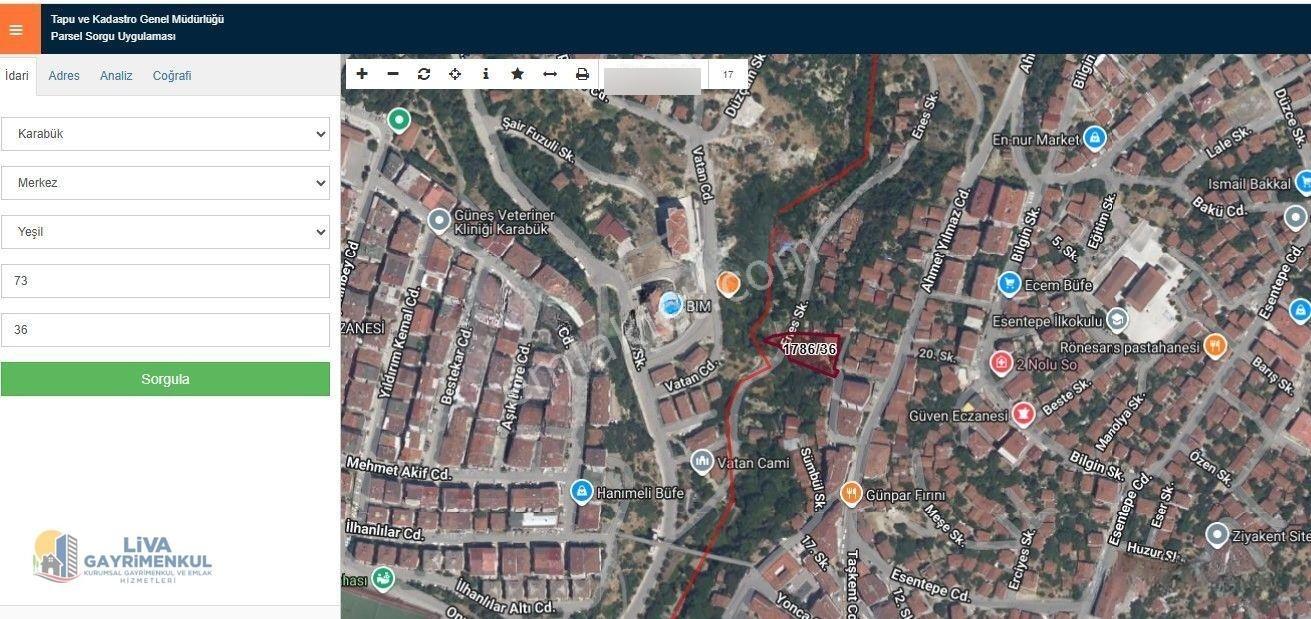Click the block number field containing 73
The width and height of the screenshot is (1311, 619).
tap(165, 281)
